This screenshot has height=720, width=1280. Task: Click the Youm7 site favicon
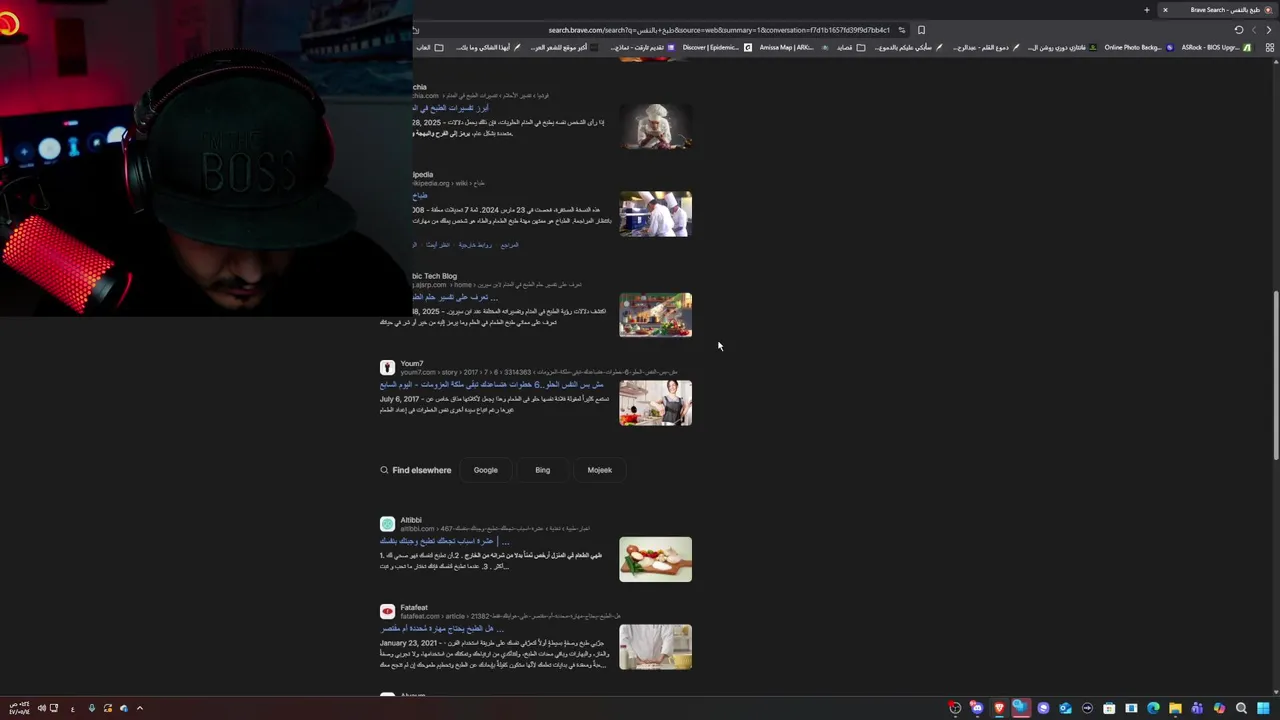tap(387, 368)
